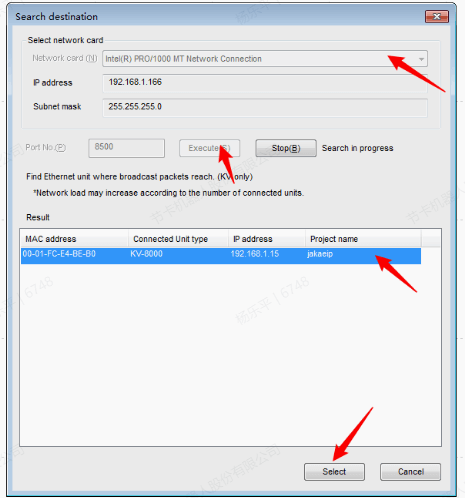Click the 192.168.1.15 cell in results

click(255, 254)
